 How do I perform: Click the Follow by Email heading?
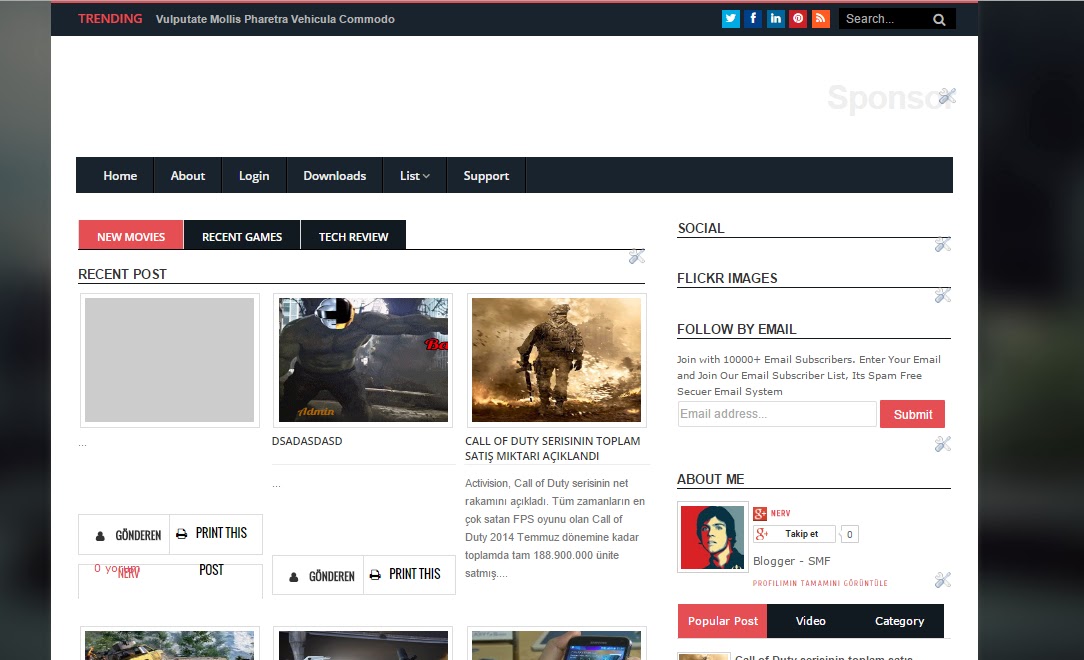[x=736, y=330]
